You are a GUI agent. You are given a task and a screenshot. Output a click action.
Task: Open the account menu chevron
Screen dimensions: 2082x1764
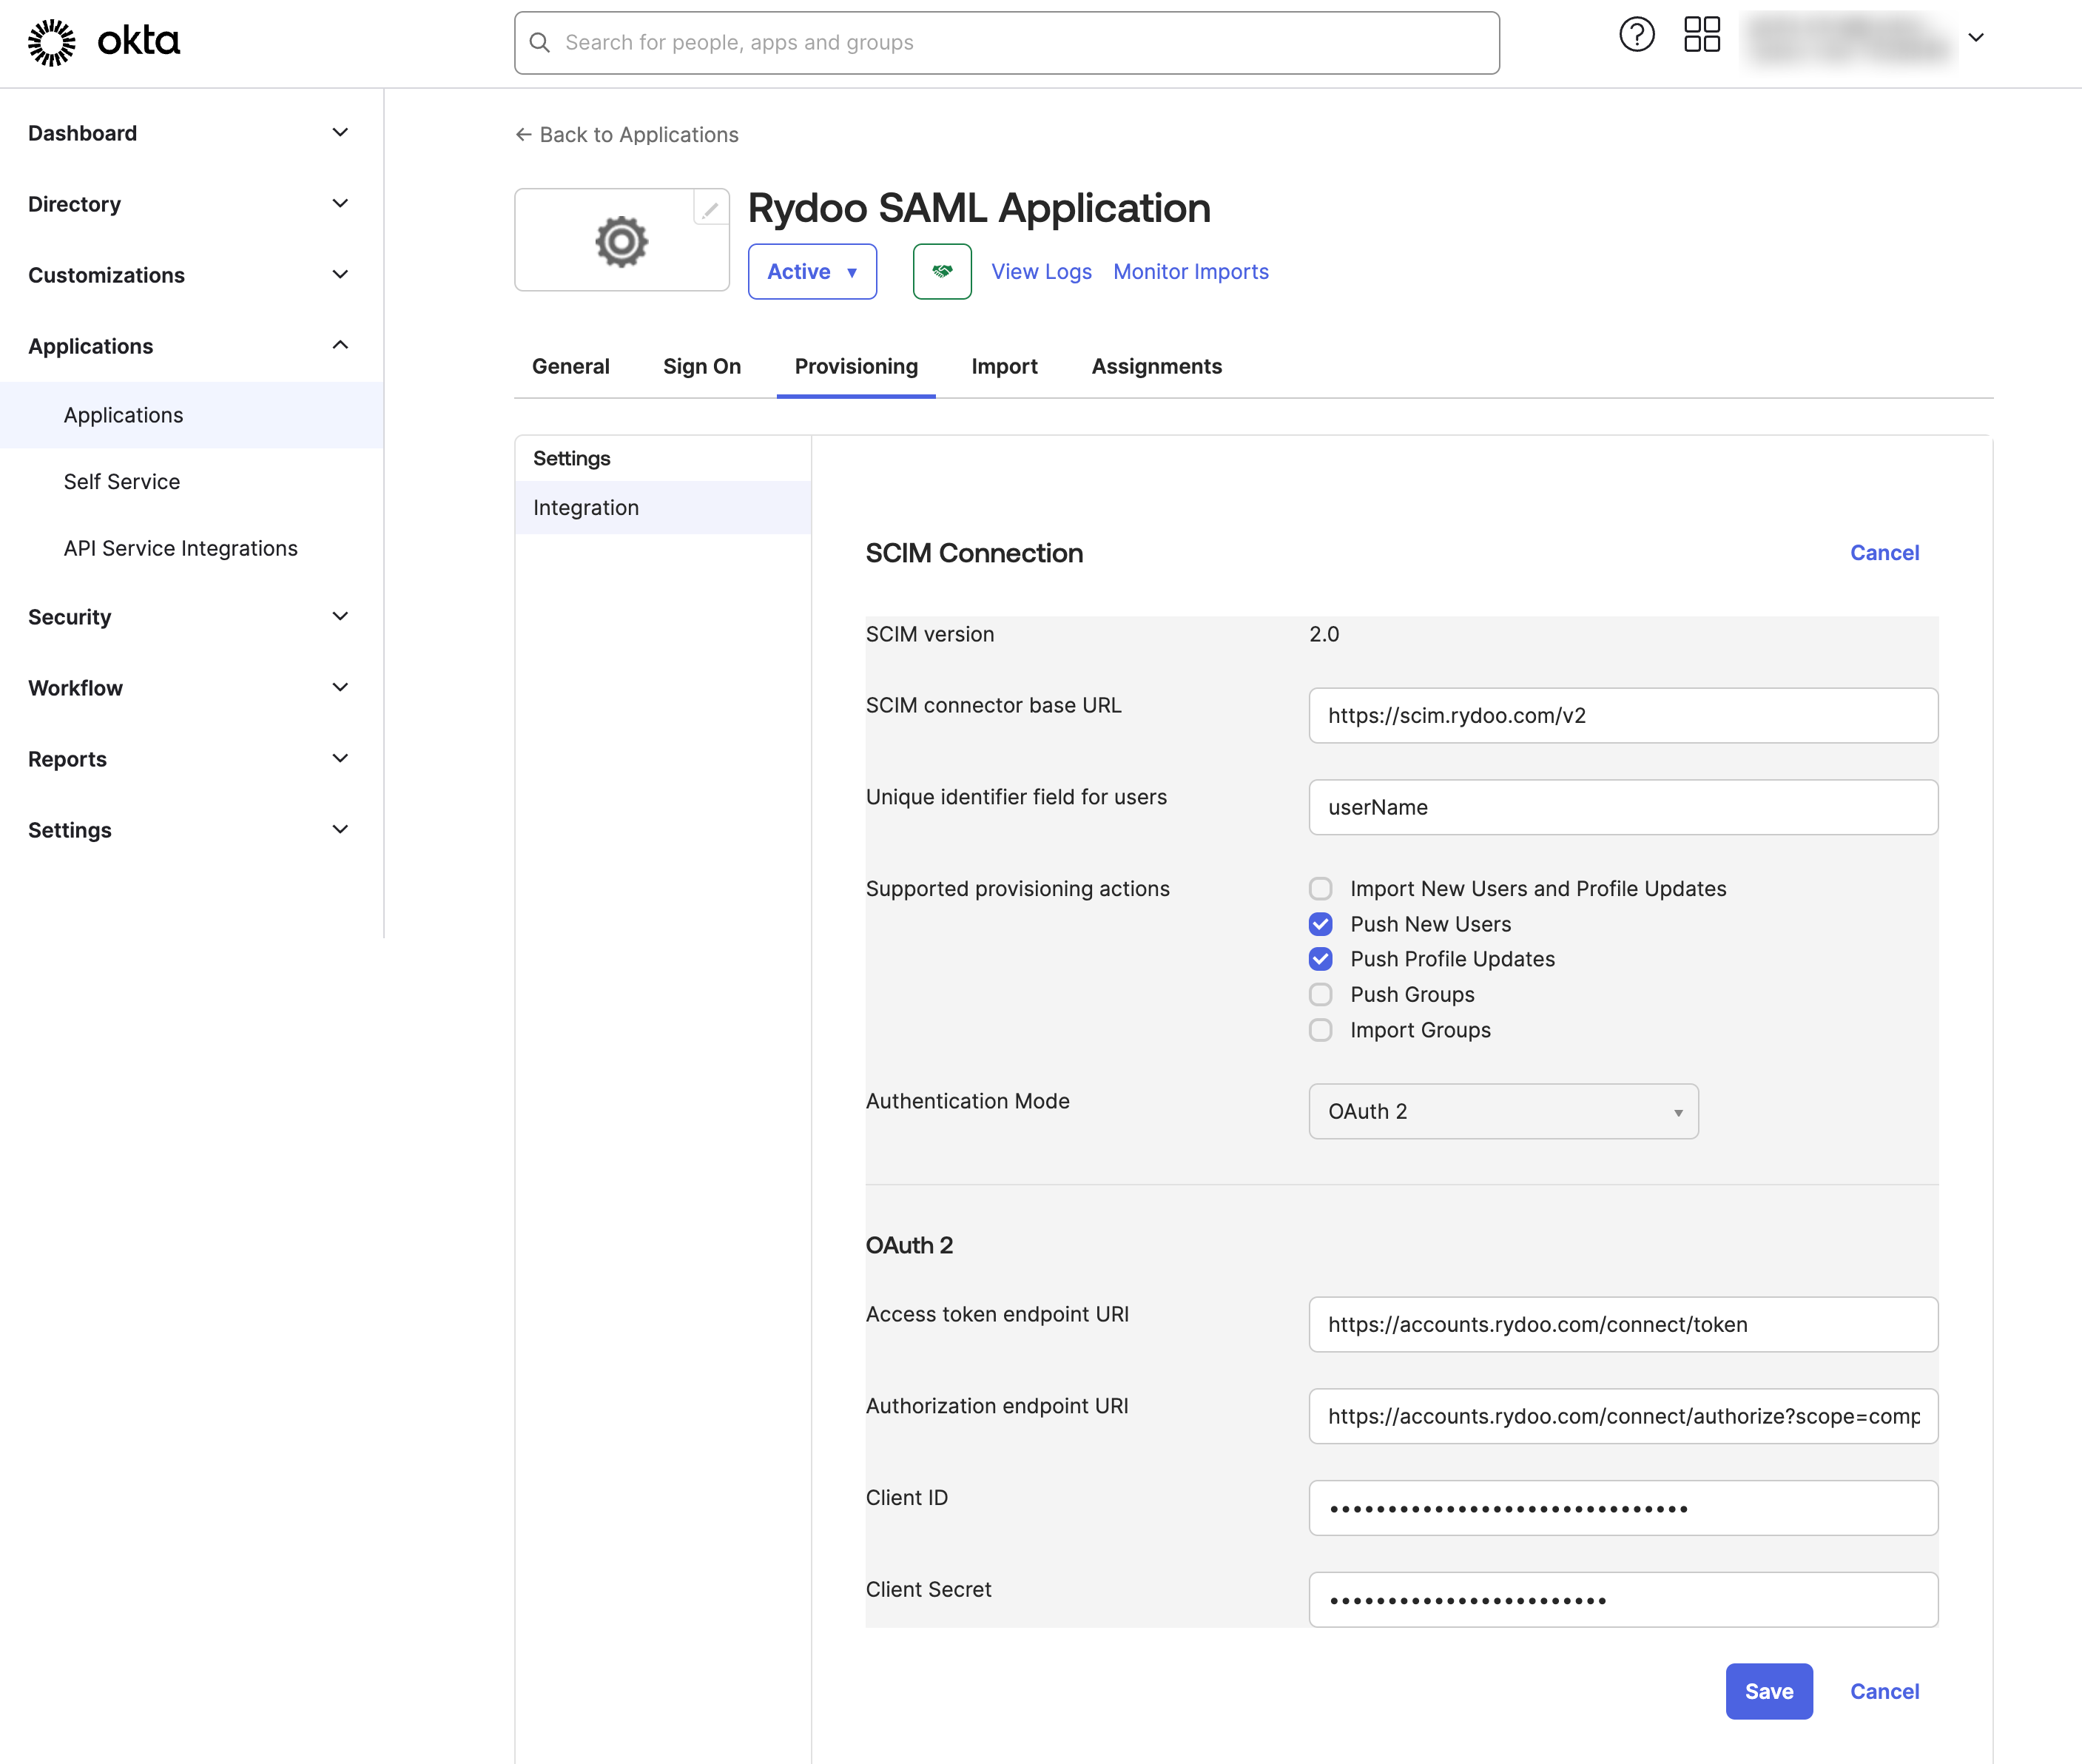[1975, 38]
